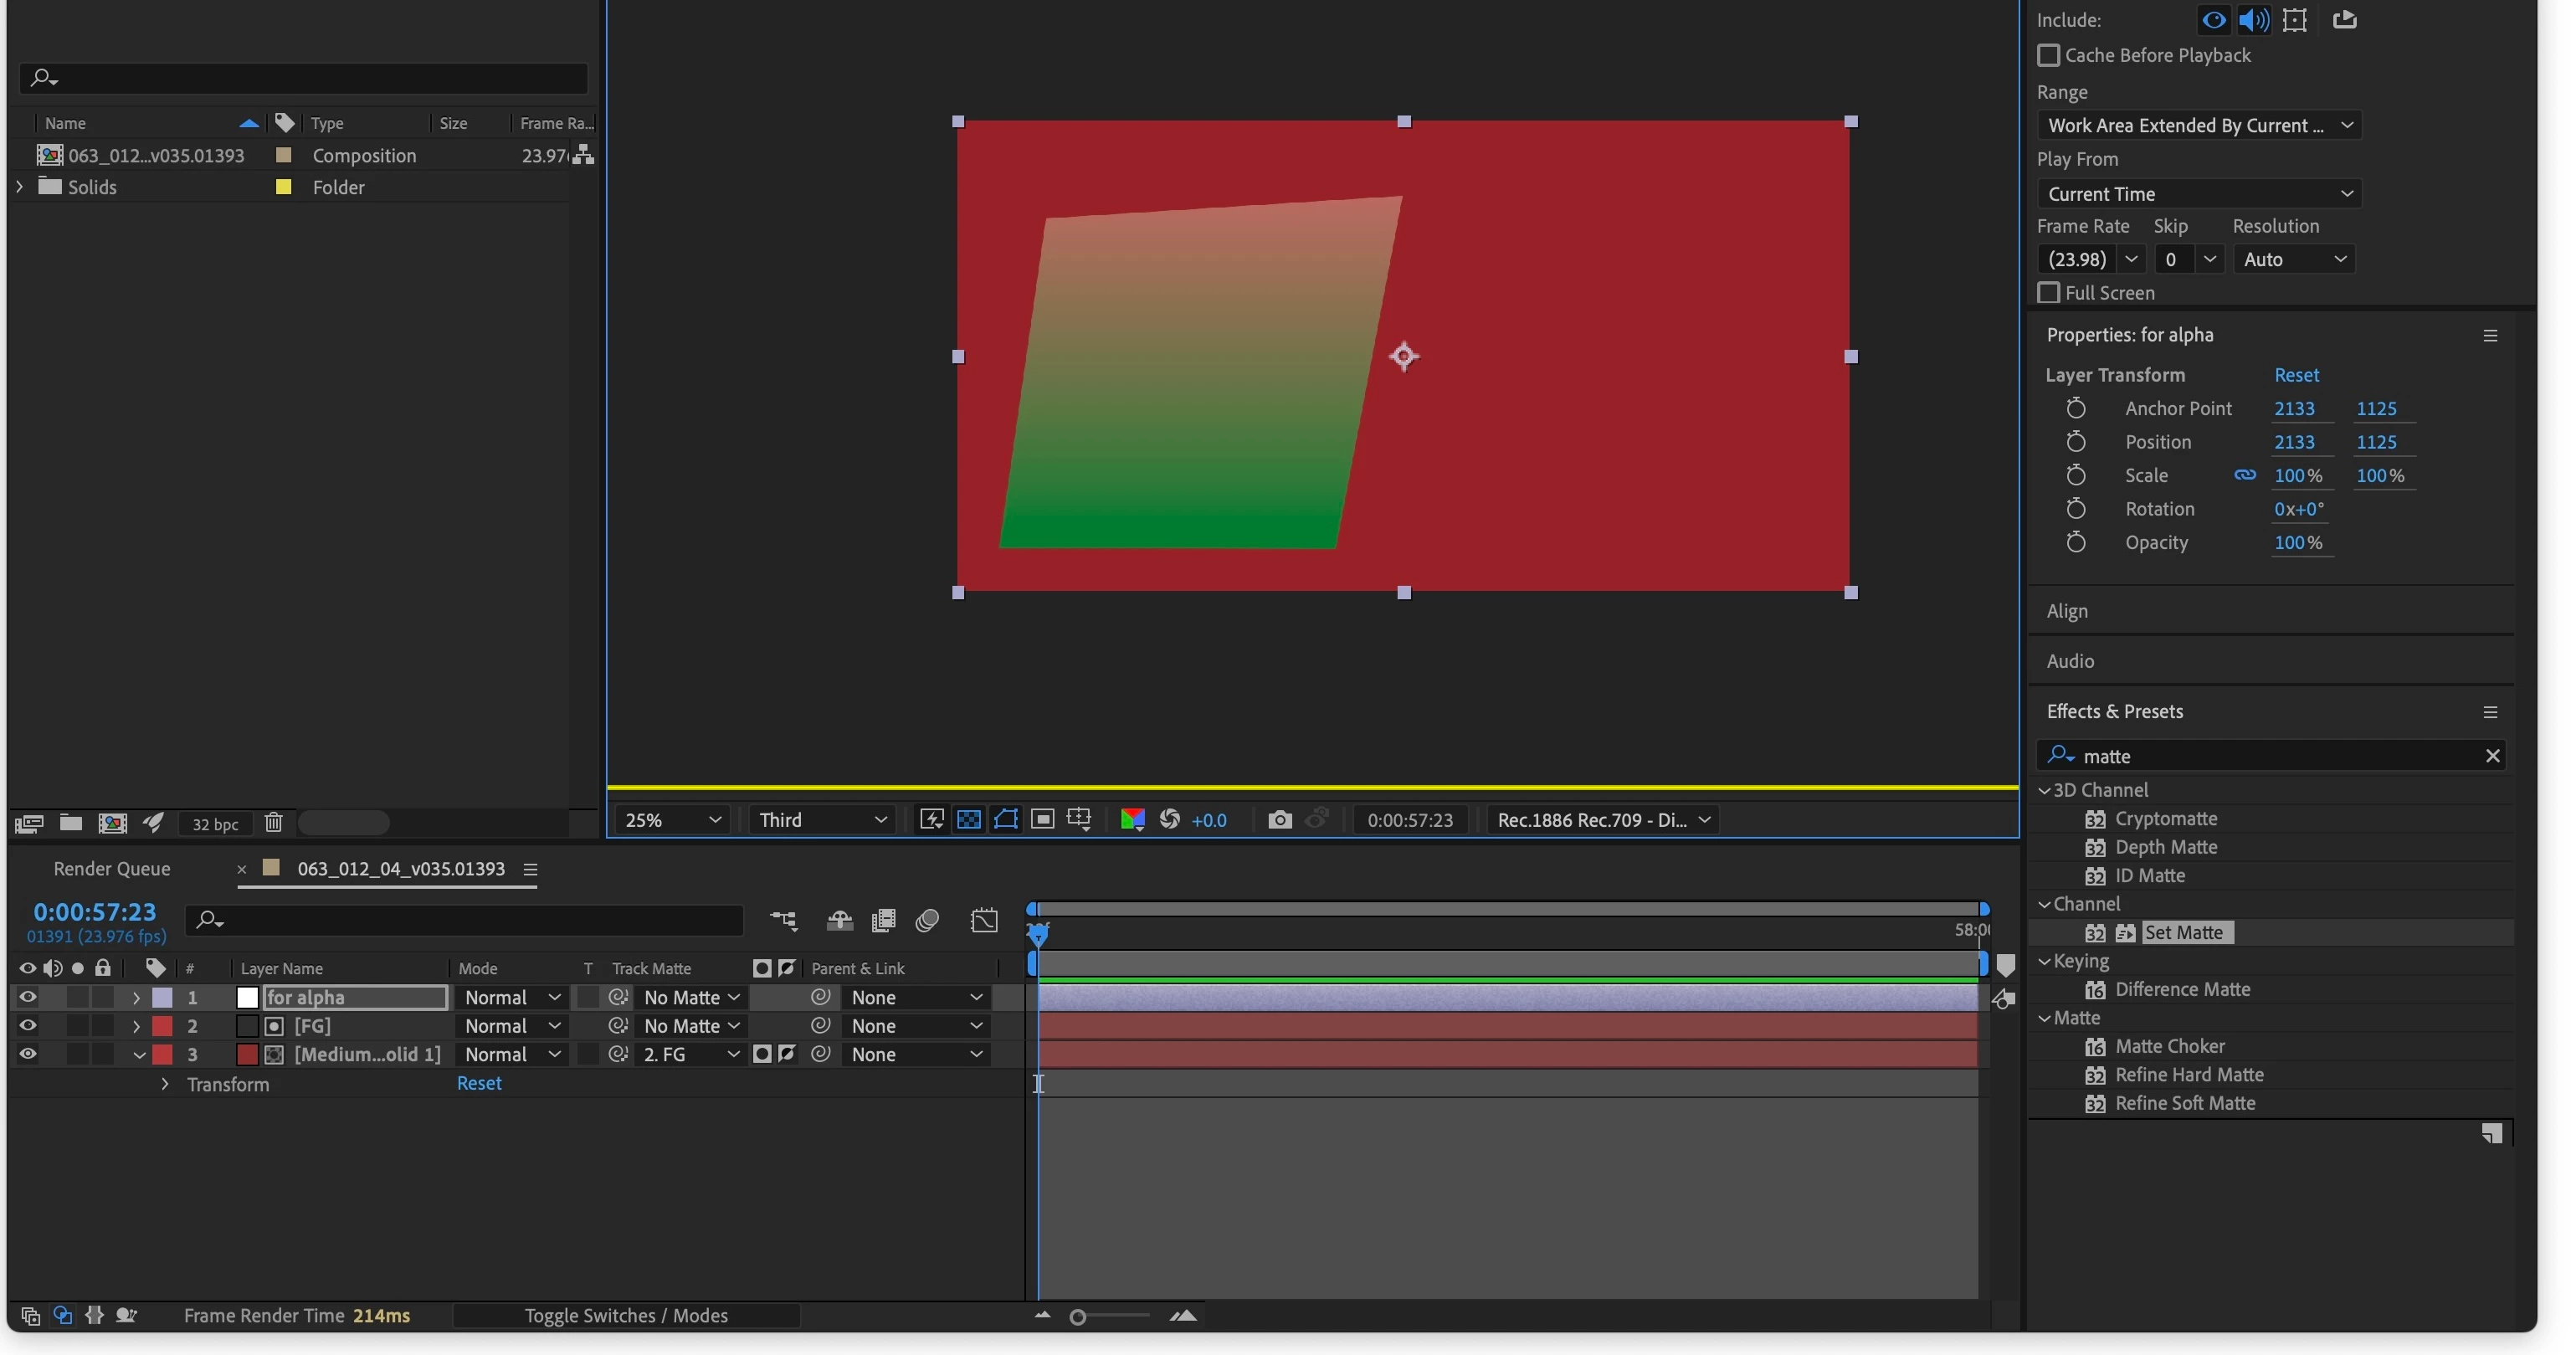The image size is (2576, 1355).
Task: Open the viewer magnification 25% dropdown
Action: point(671,820)
